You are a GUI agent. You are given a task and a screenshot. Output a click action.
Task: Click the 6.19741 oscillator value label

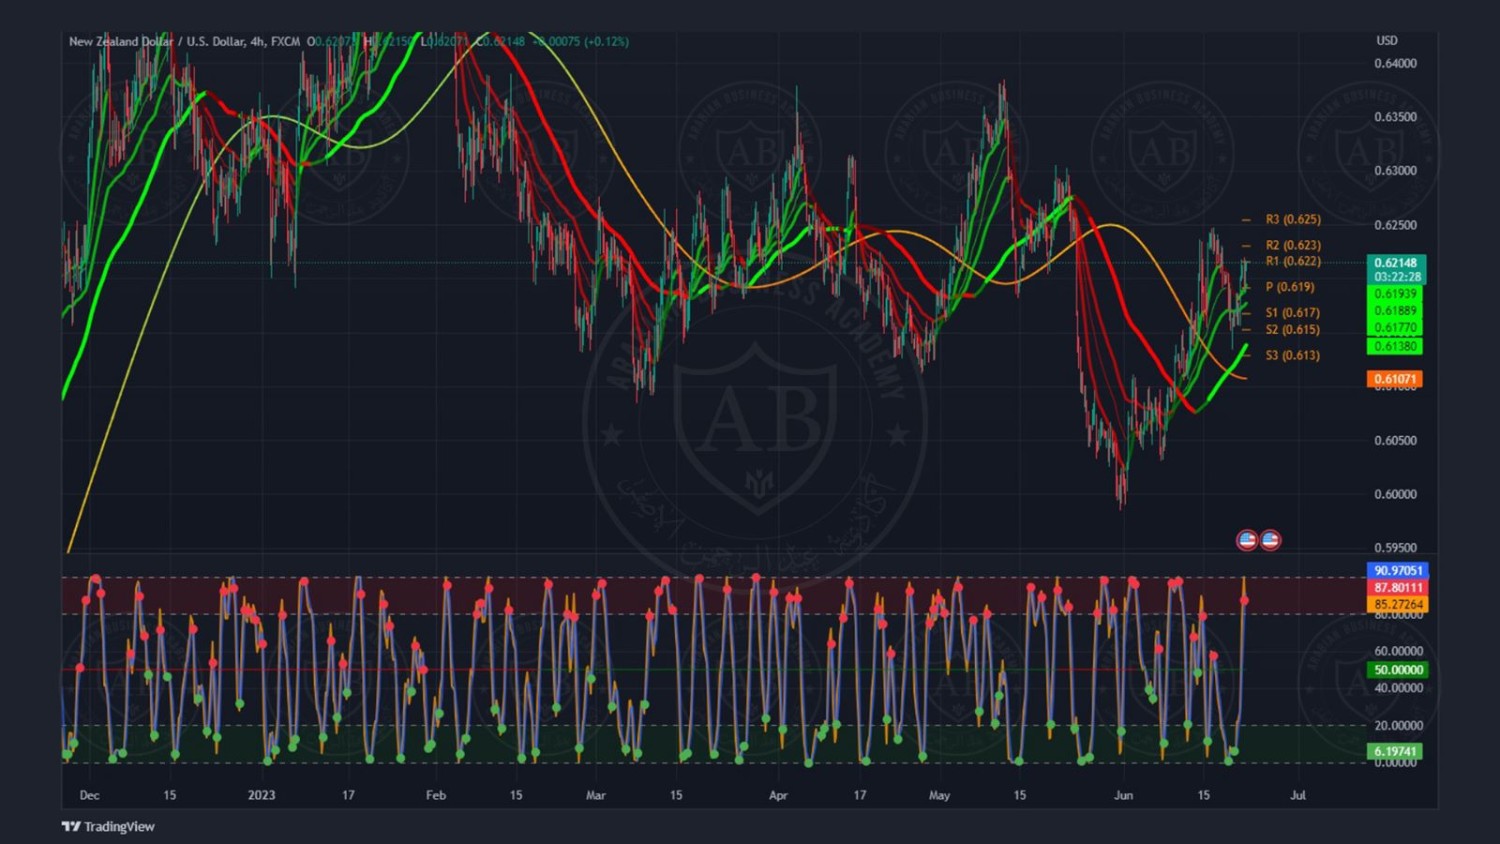point(1394,751)
